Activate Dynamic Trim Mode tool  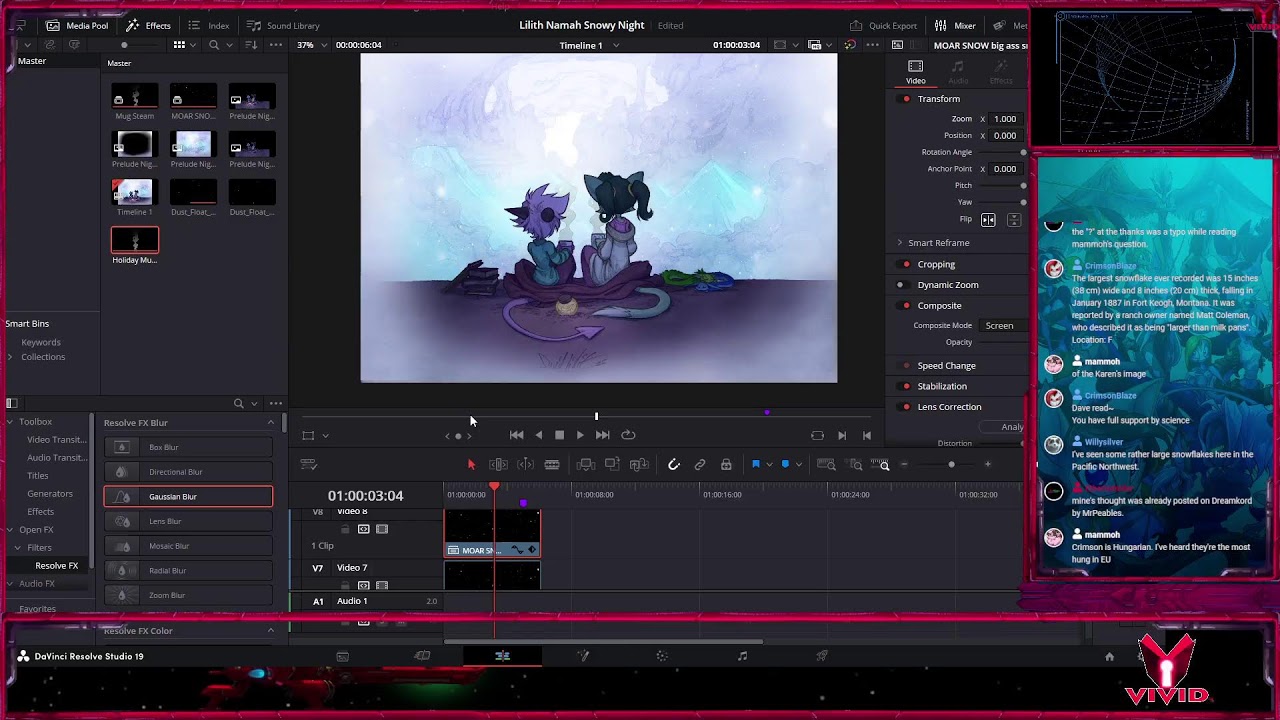click(x=525, y=464)
